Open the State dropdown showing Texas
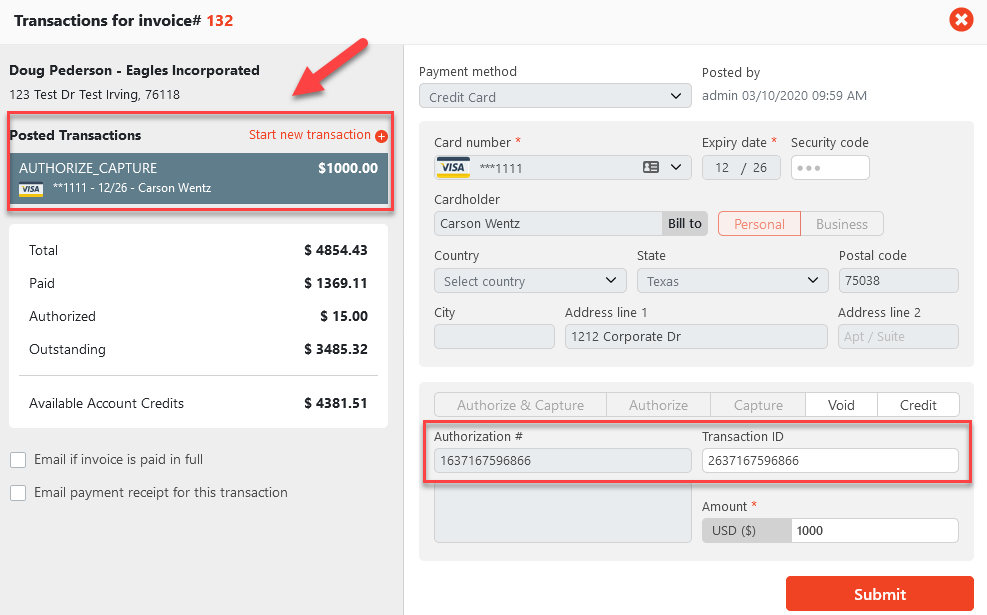Image resolution: width=987 pixels, height=615 pixels. click(732, 281)
